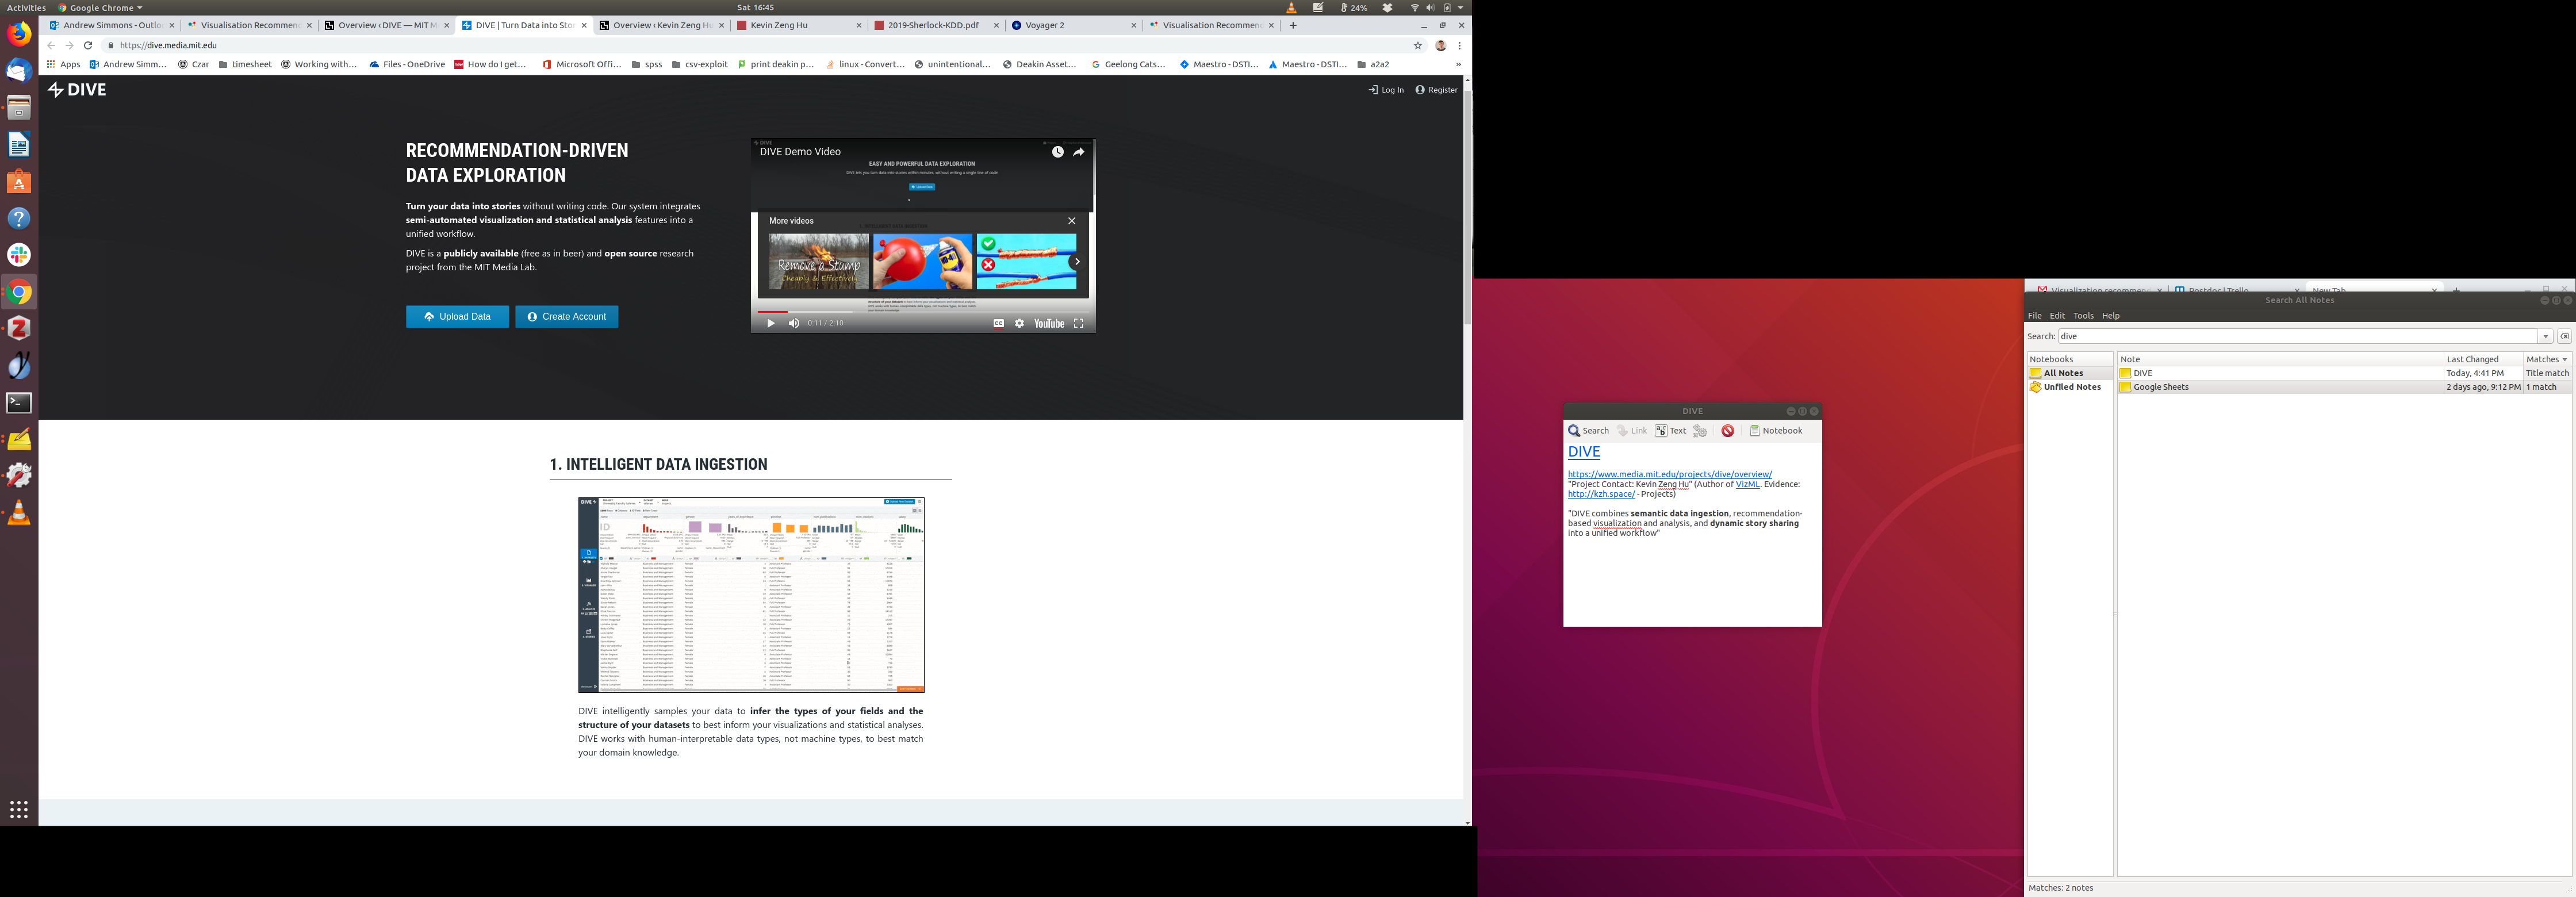Click the video share arrow icon
Screen dimensions: 2576x897
(1078, 152)
